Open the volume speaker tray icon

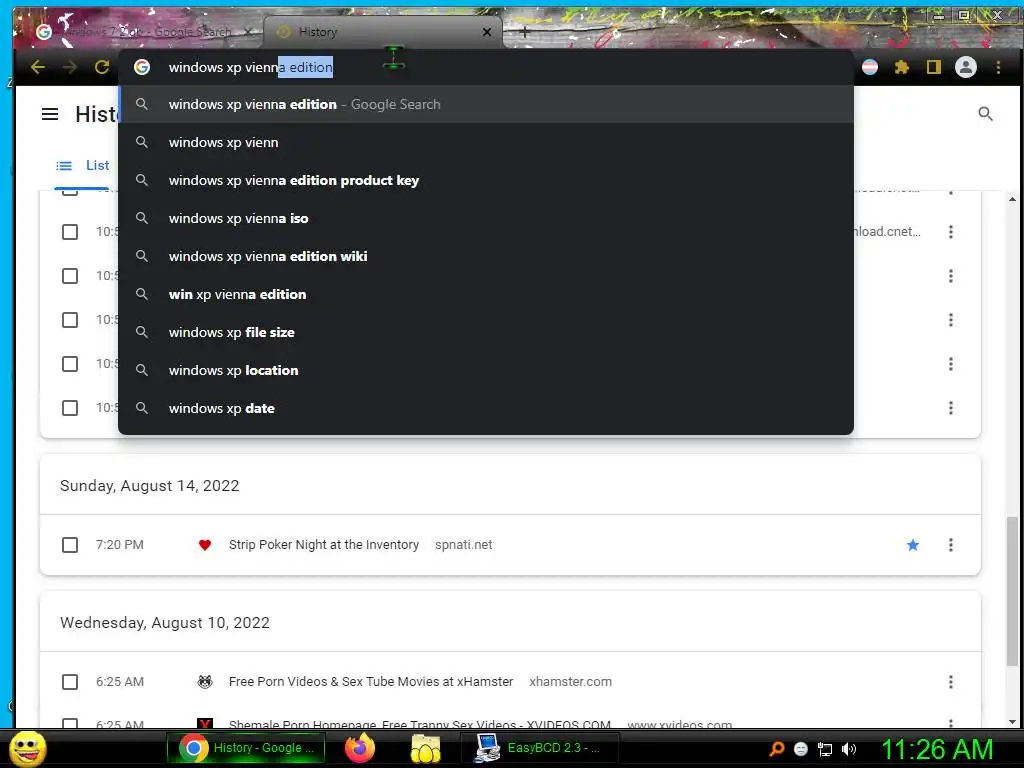849,749
